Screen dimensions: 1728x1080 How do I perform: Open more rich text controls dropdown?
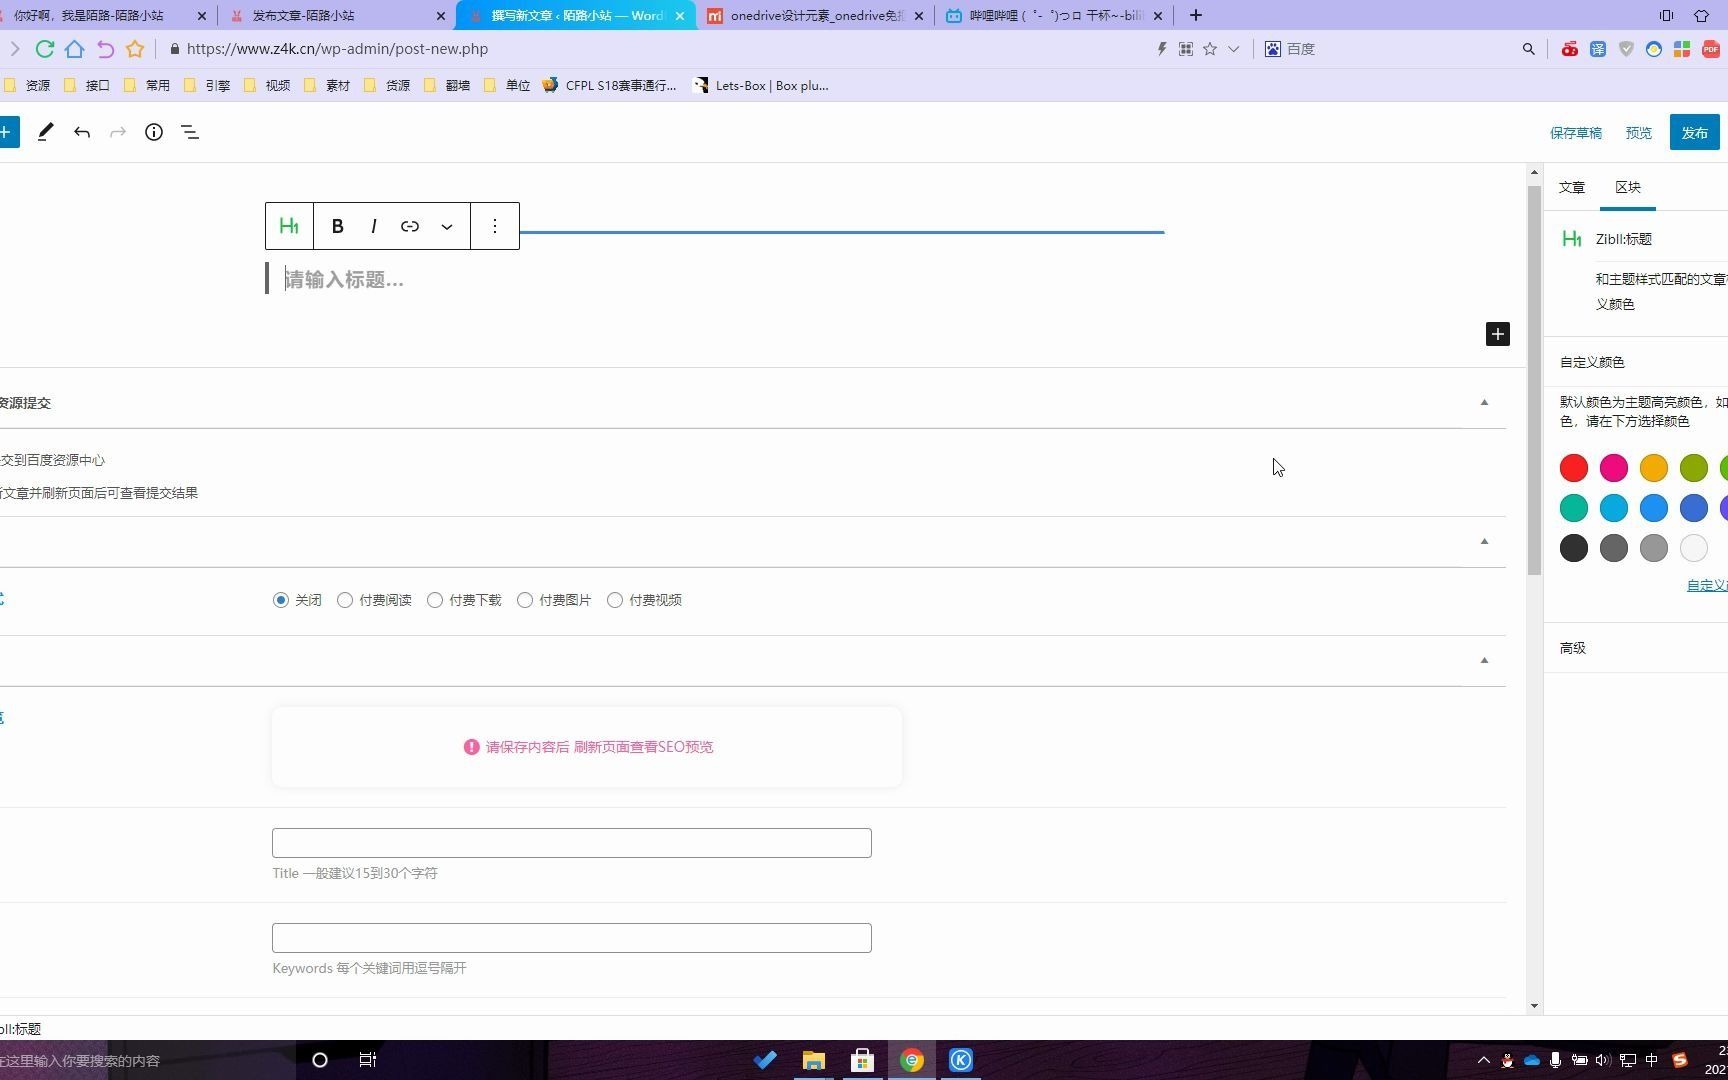click(447, 226)
